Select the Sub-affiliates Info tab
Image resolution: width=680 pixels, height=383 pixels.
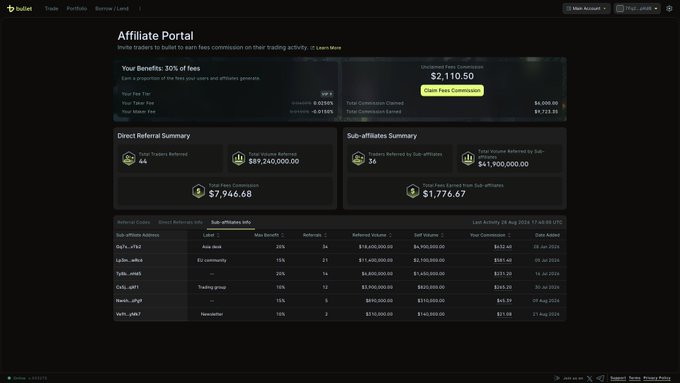point(231,222)
